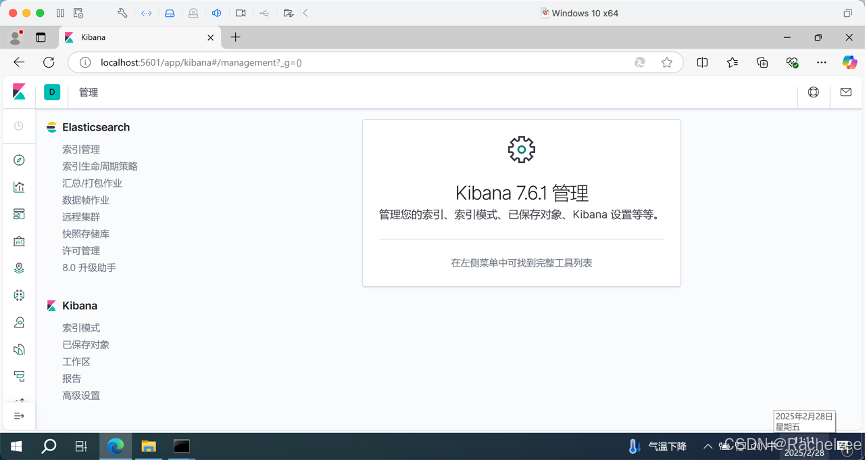Open 工作区 link

(76, 362)
